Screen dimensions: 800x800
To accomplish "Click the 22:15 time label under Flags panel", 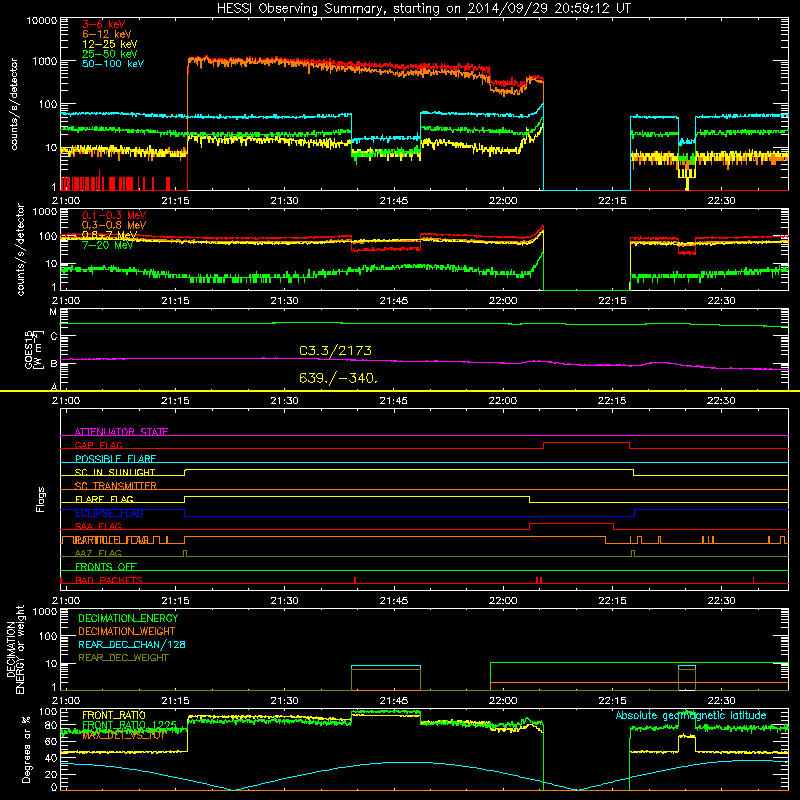I will pos(612,601).
